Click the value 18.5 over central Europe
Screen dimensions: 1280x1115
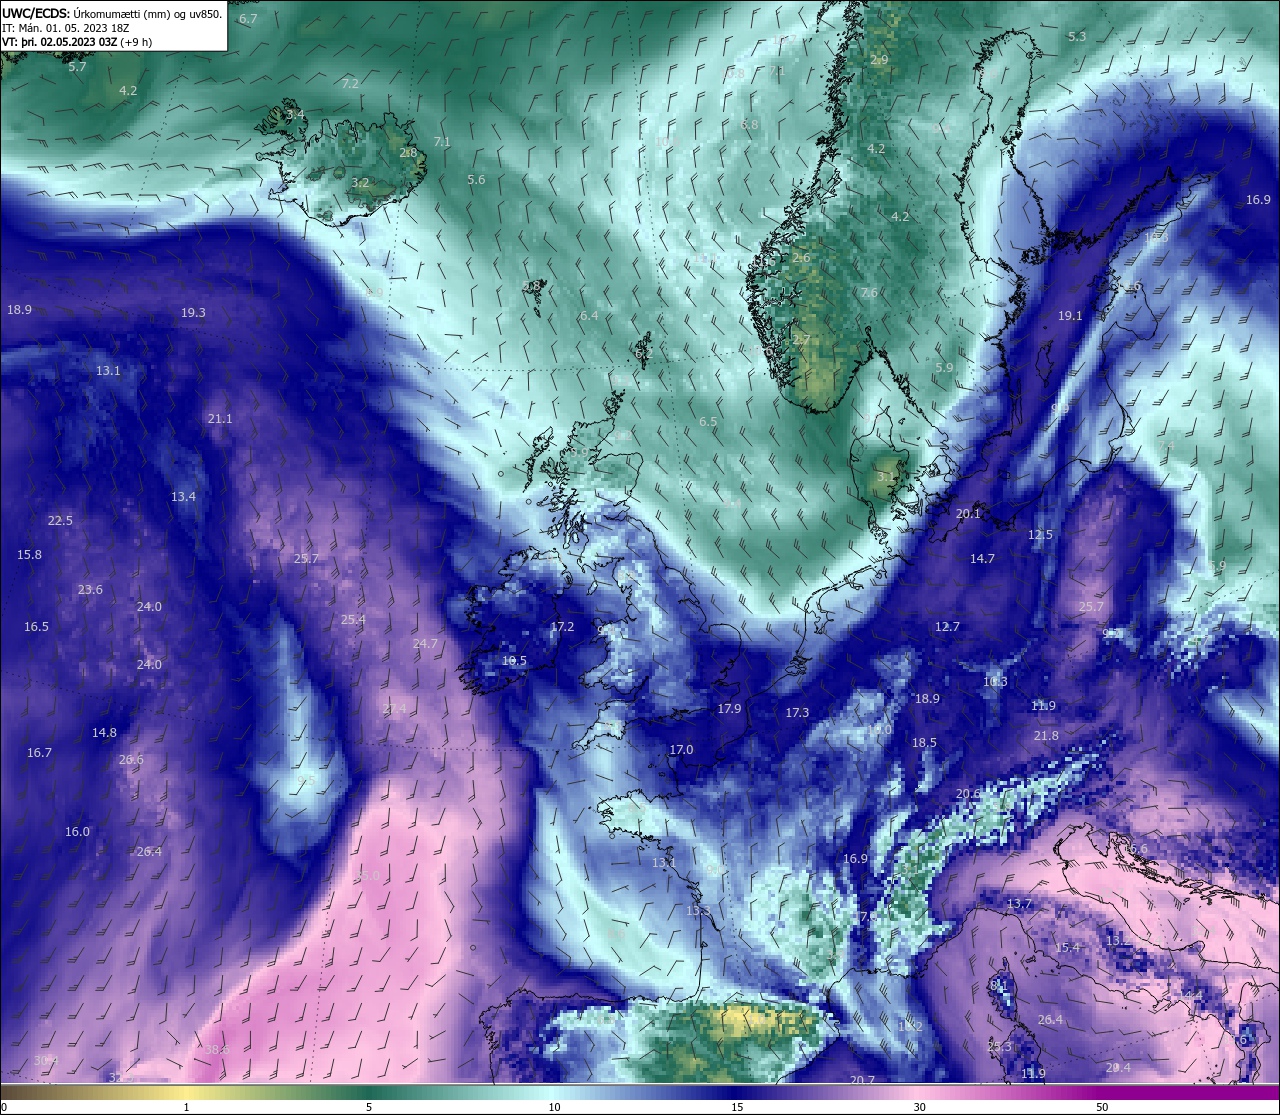click(924, 743)
